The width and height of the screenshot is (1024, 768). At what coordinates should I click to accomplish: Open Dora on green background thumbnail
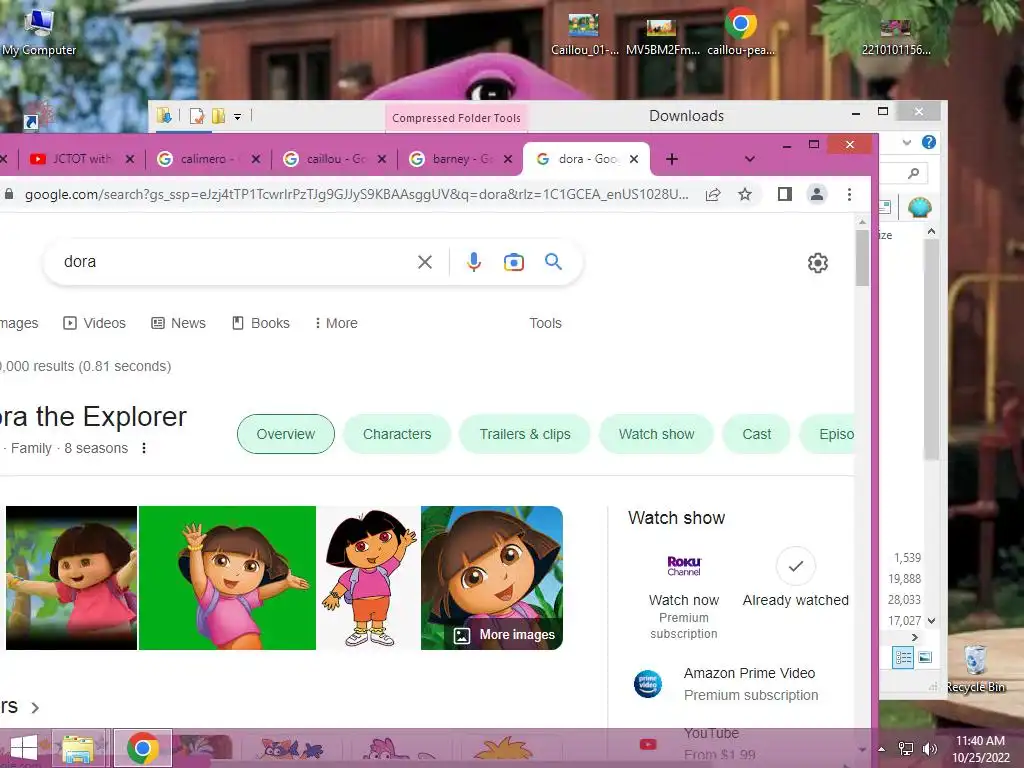click(227, 578)
